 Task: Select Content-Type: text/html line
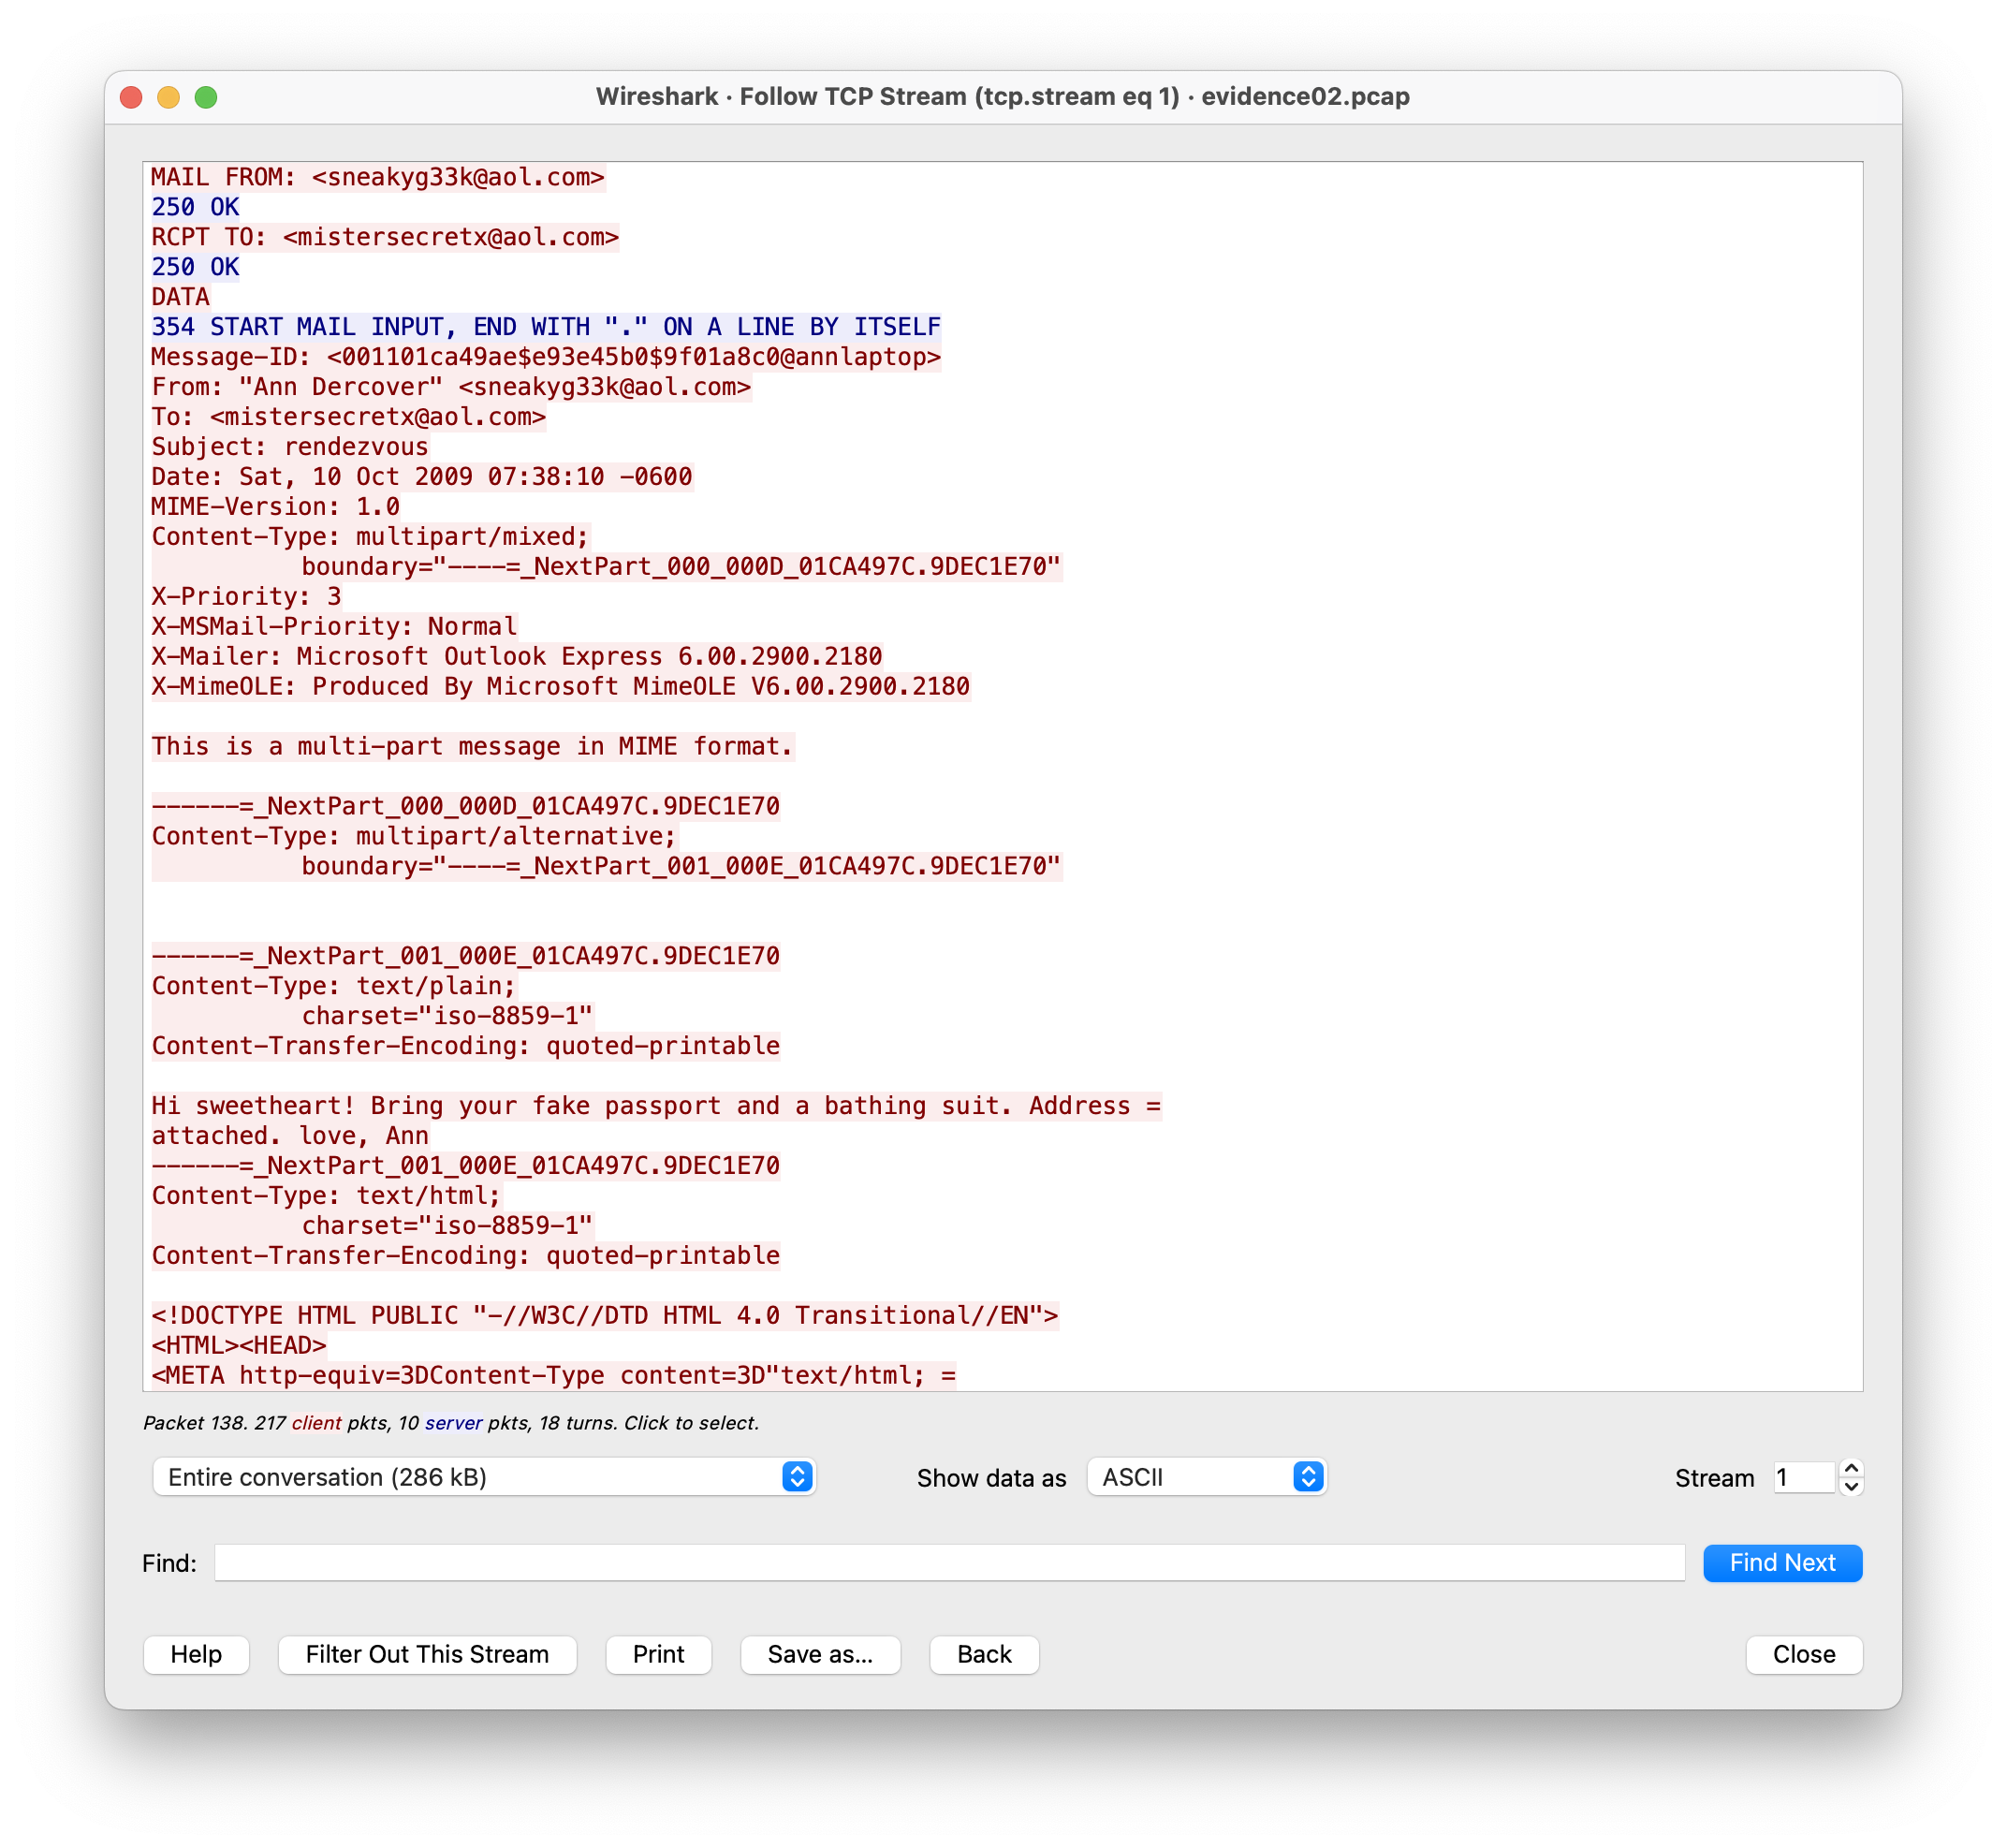(327, 1196)
